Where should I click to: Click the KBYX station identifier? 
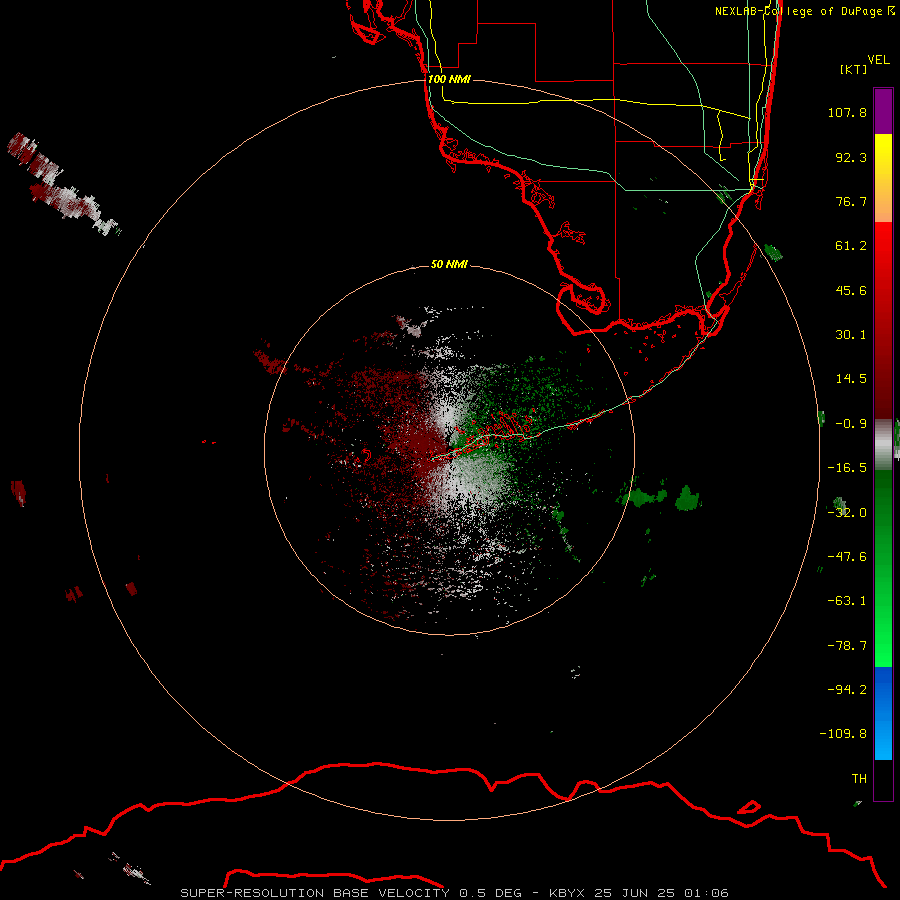coord(568,893)
